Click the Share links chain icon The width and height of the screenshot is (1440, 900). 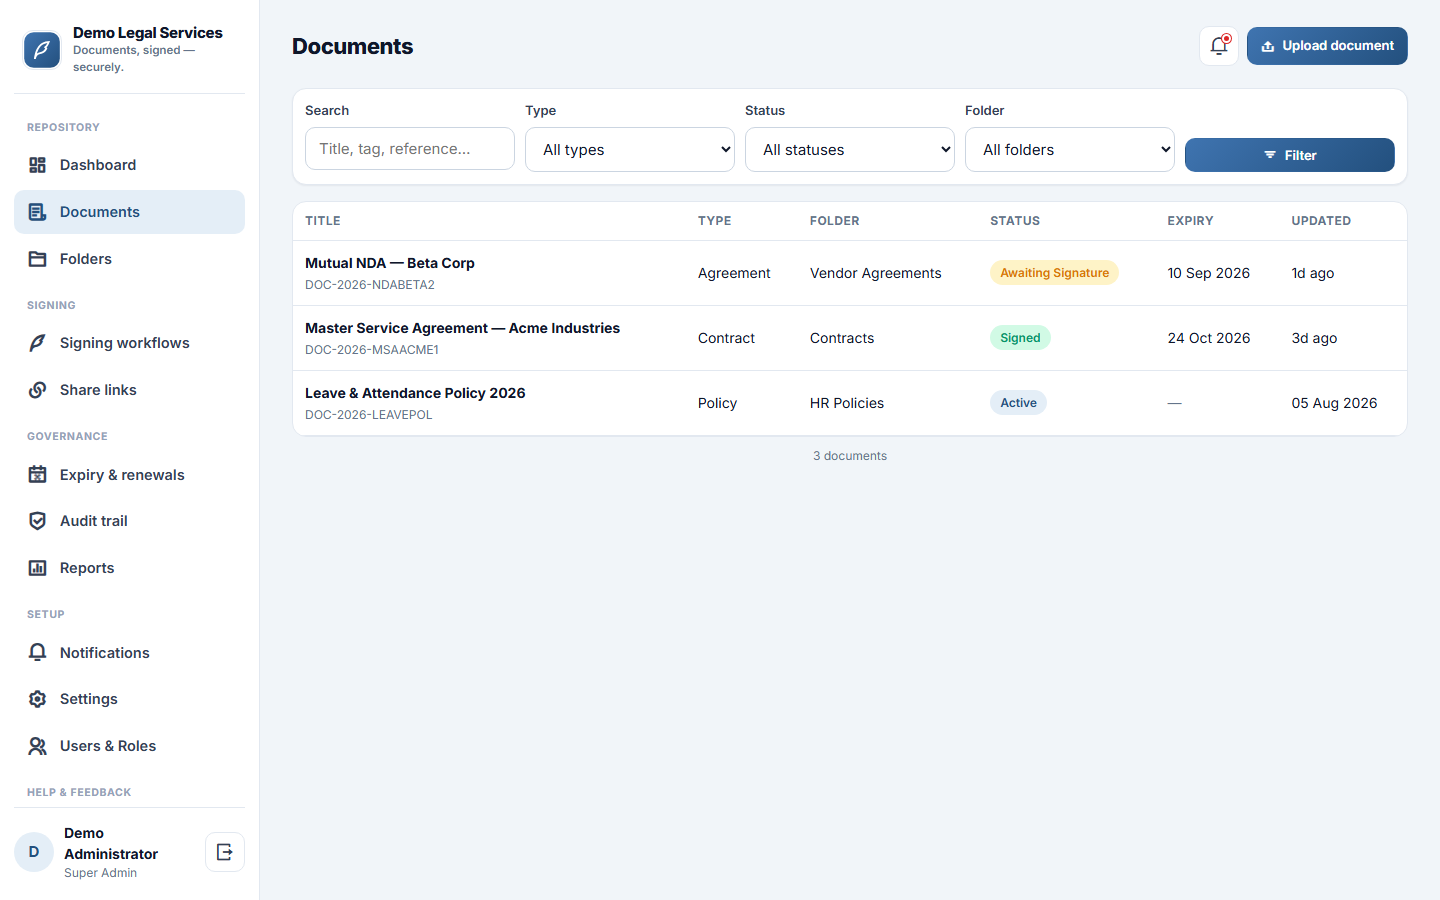[37, 390]
